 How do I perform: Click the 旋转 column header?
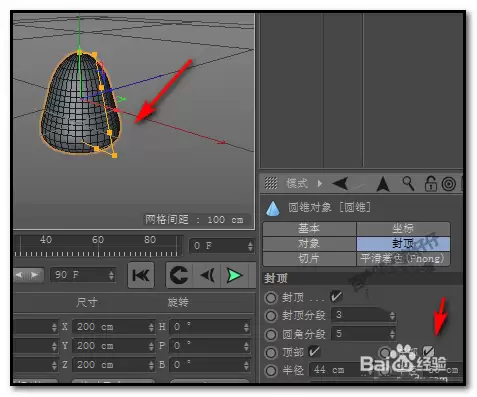click(178, 302)
